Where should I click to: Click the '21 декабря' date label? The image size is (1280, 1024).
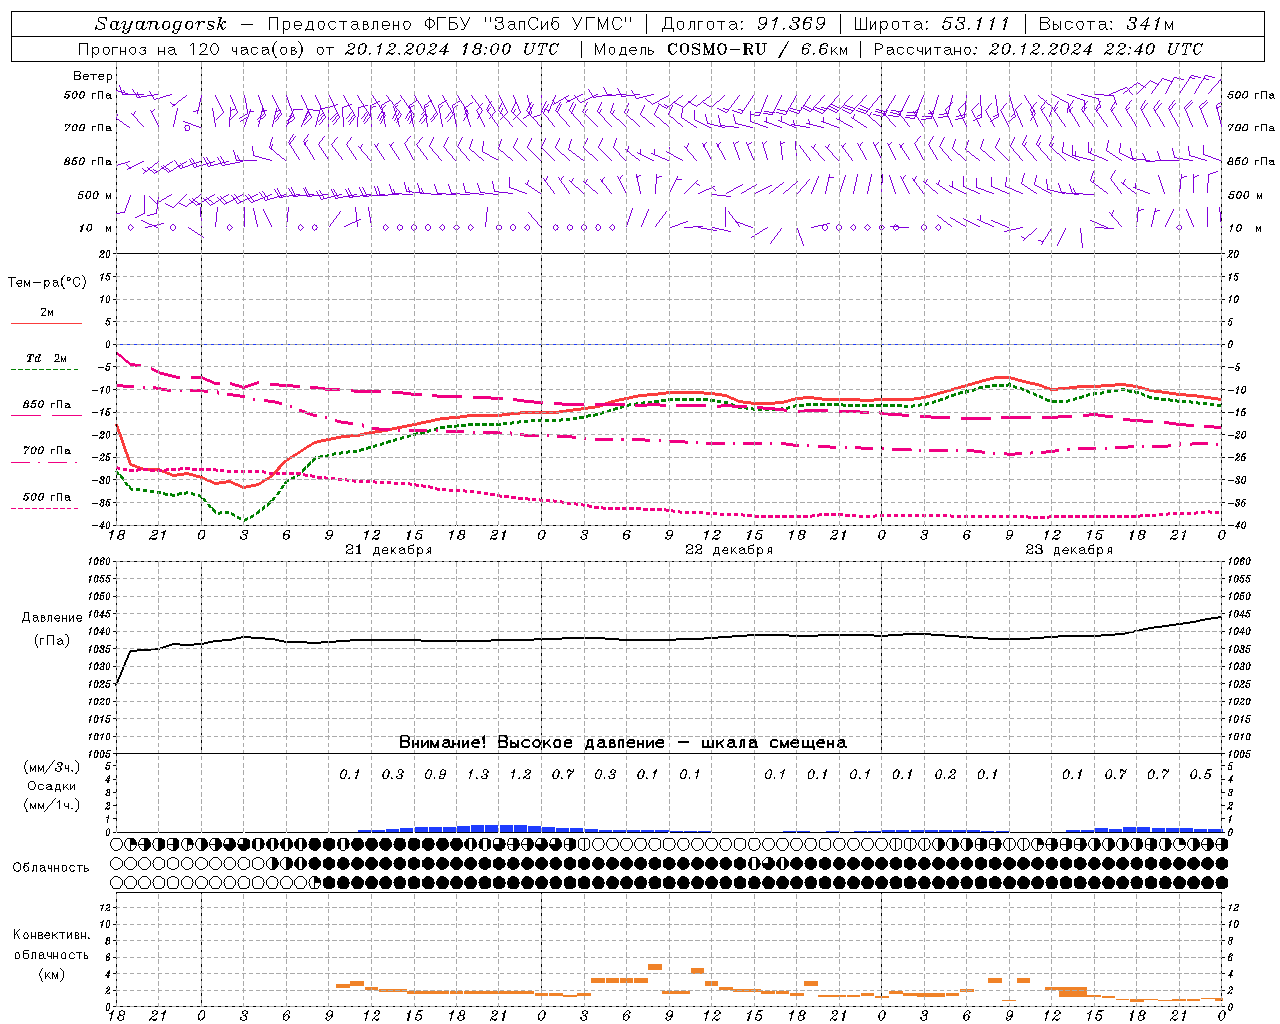point(388,549)
